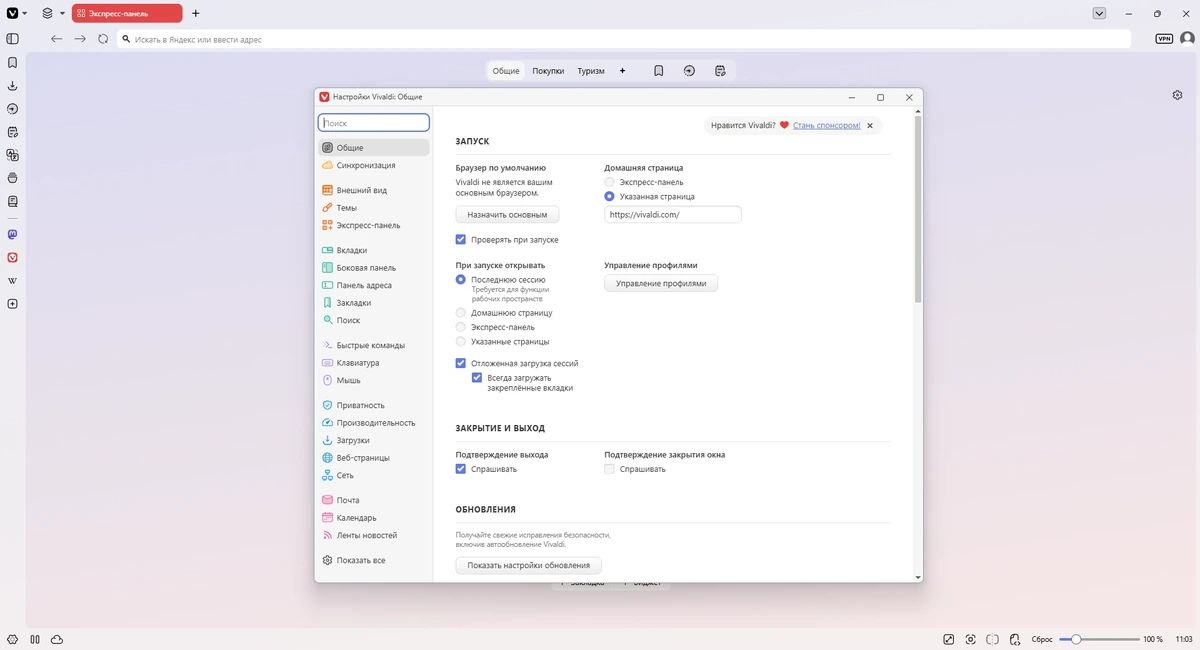Open the Vivaldi main menu icon

click(12, 13)
